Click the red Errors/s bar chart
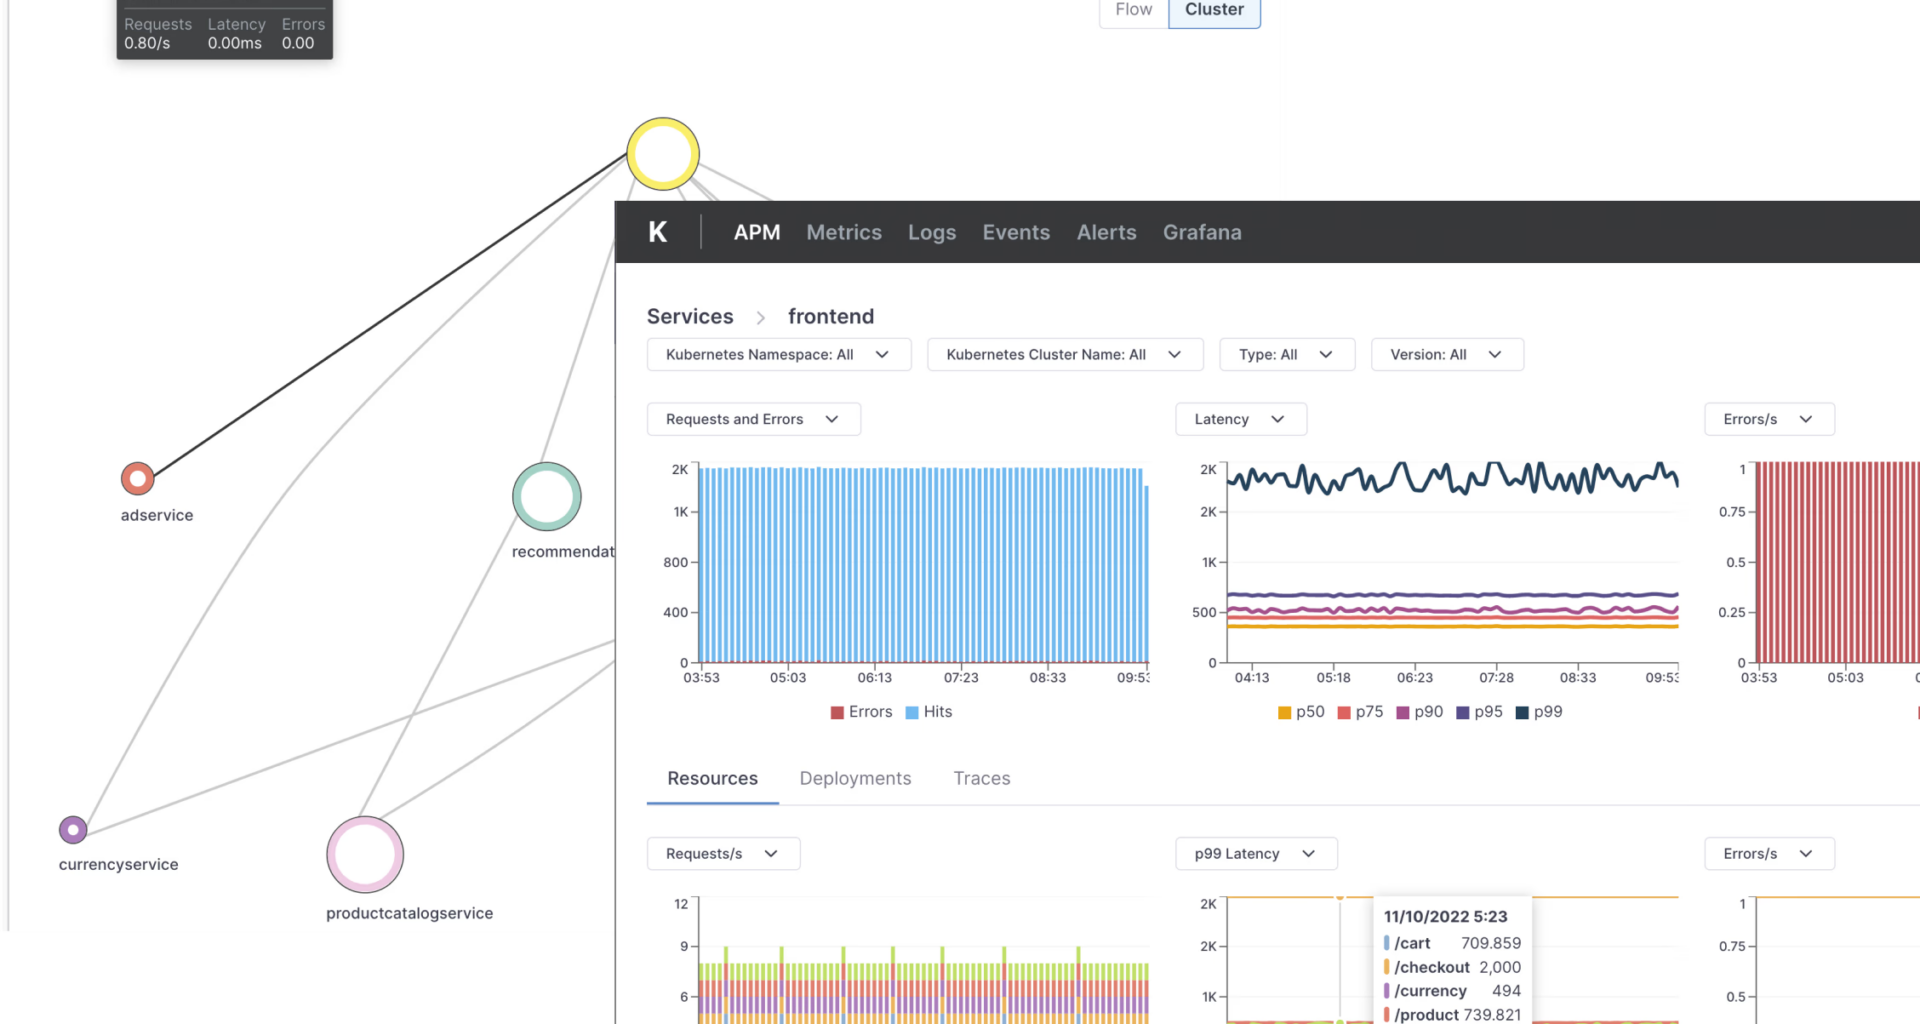 point(1838,562)
